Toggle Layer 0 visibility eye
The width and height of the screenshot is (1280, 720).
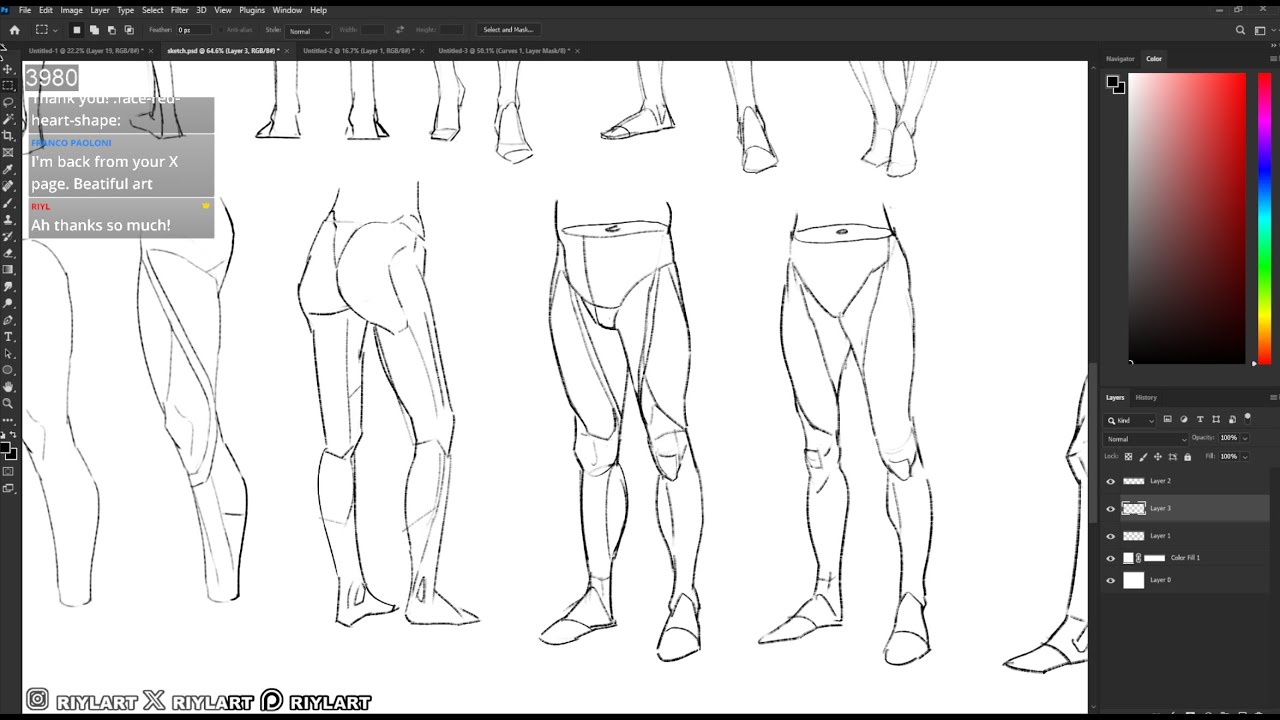tap(1110, 580)
